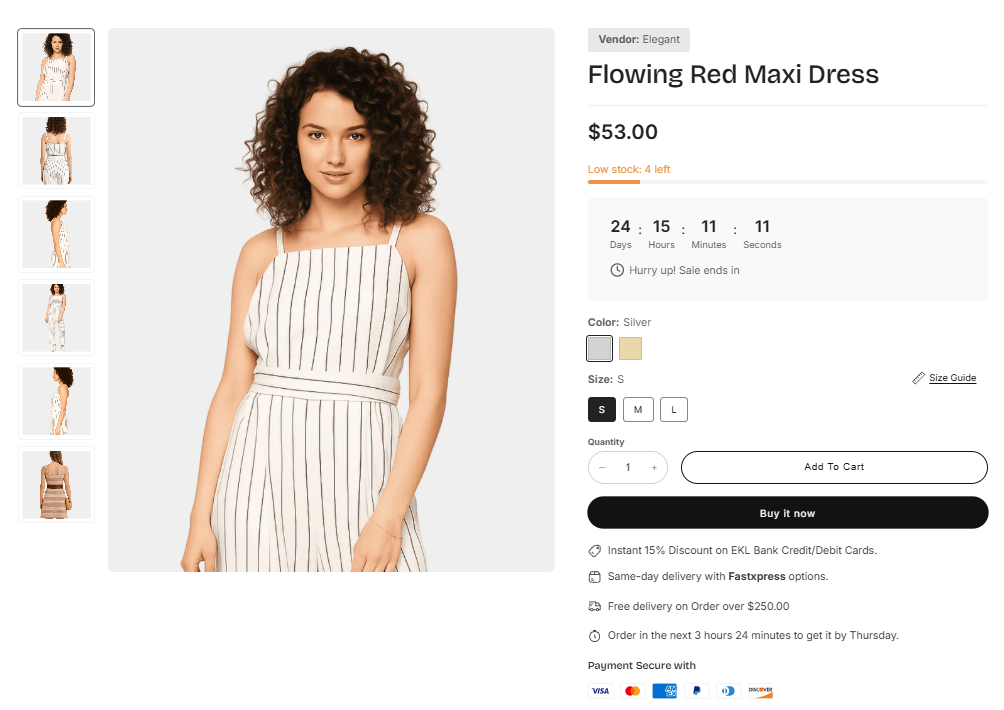Click the Mastercard payment icon

pos(632,691)
